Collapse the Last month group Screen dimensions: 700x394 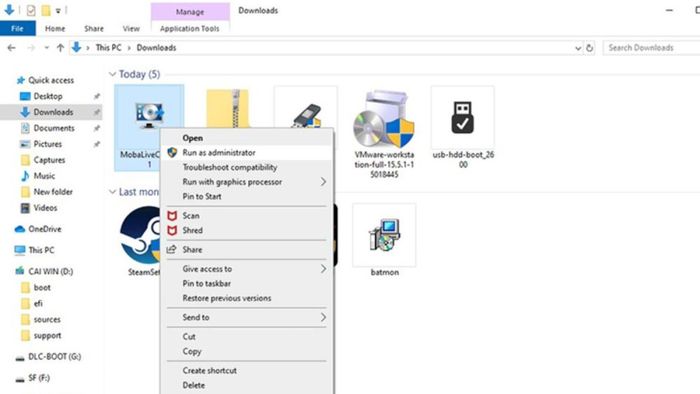[x=112, y=192]
